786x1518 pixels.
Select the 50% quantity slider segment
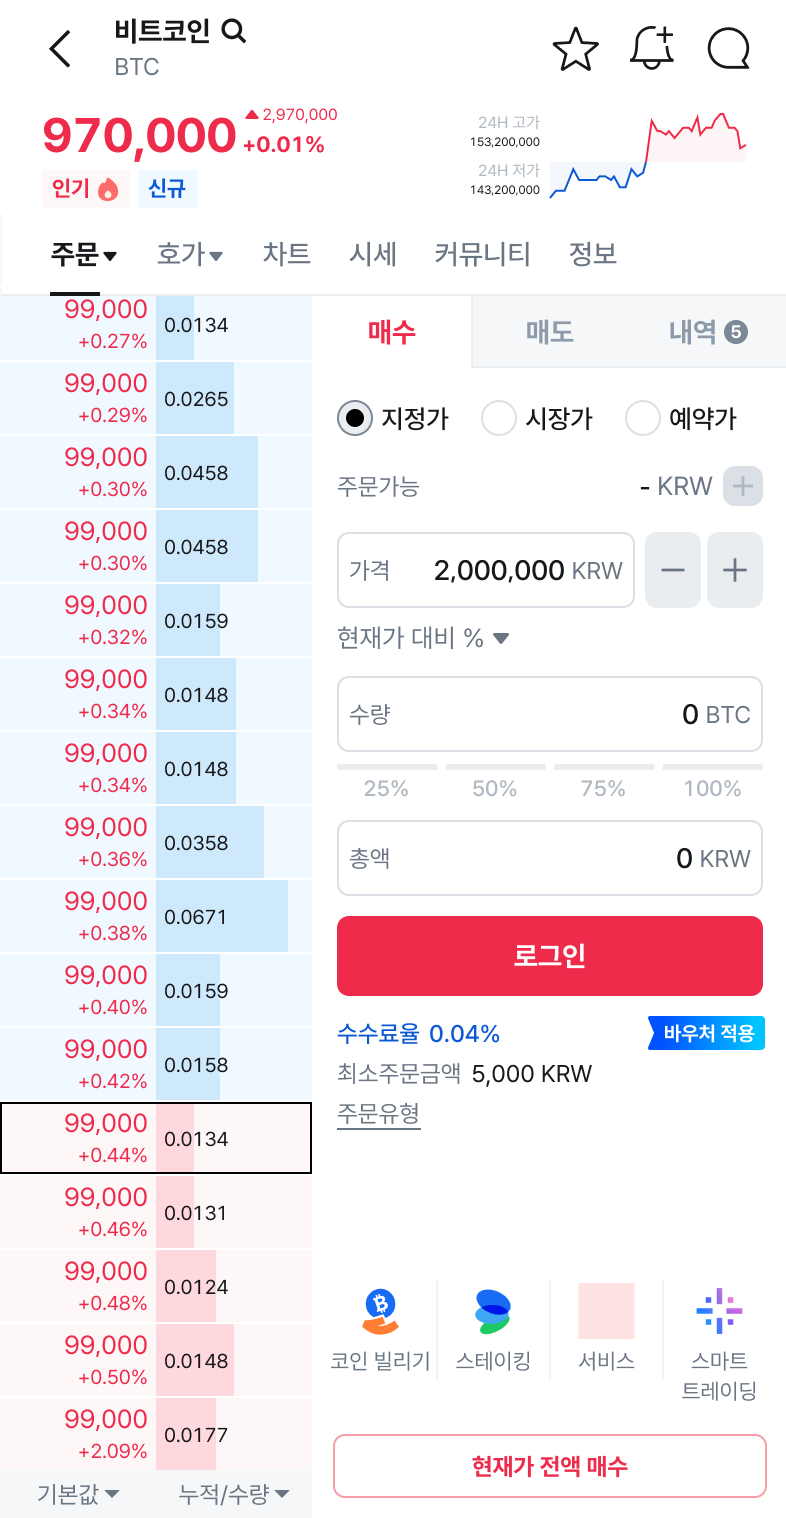pyautogui.click(x=495, y=780)
